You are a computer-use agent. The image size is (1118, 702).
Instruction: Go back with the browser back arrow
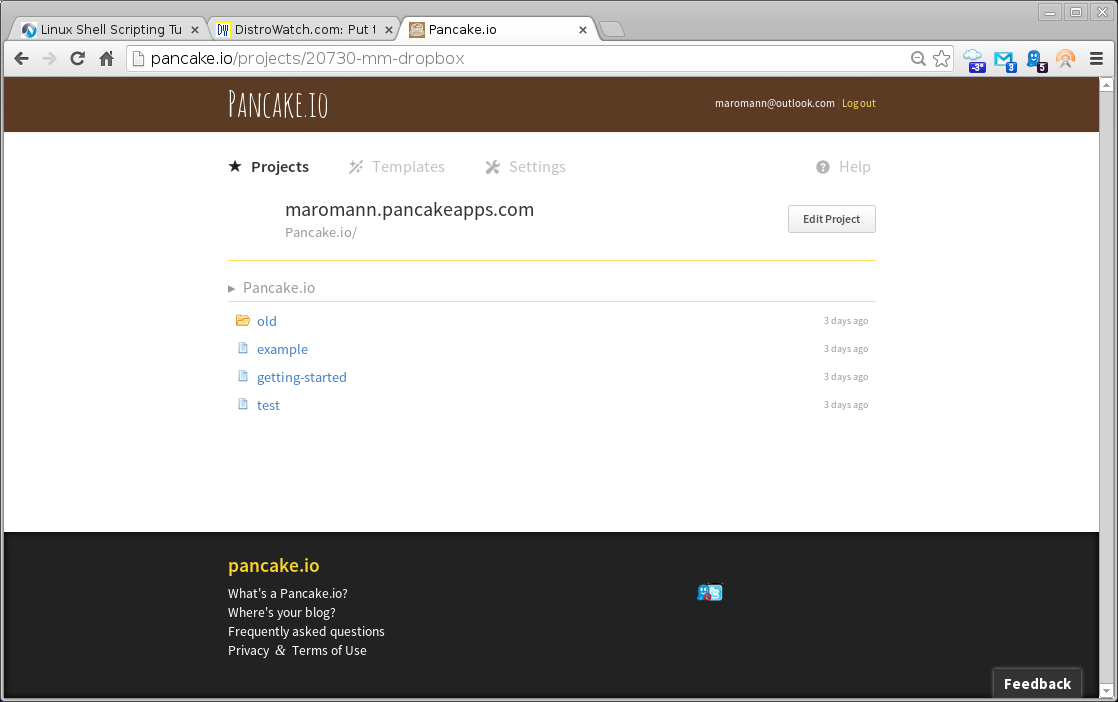[x=21, y=59]
